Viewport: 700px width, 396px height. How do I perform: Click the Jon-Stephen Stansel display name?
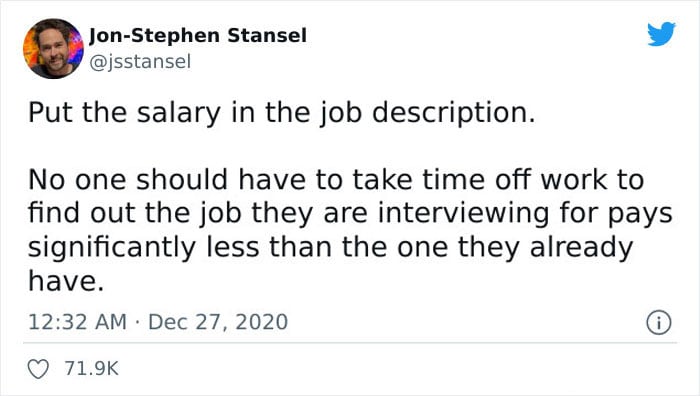[198, 36]
